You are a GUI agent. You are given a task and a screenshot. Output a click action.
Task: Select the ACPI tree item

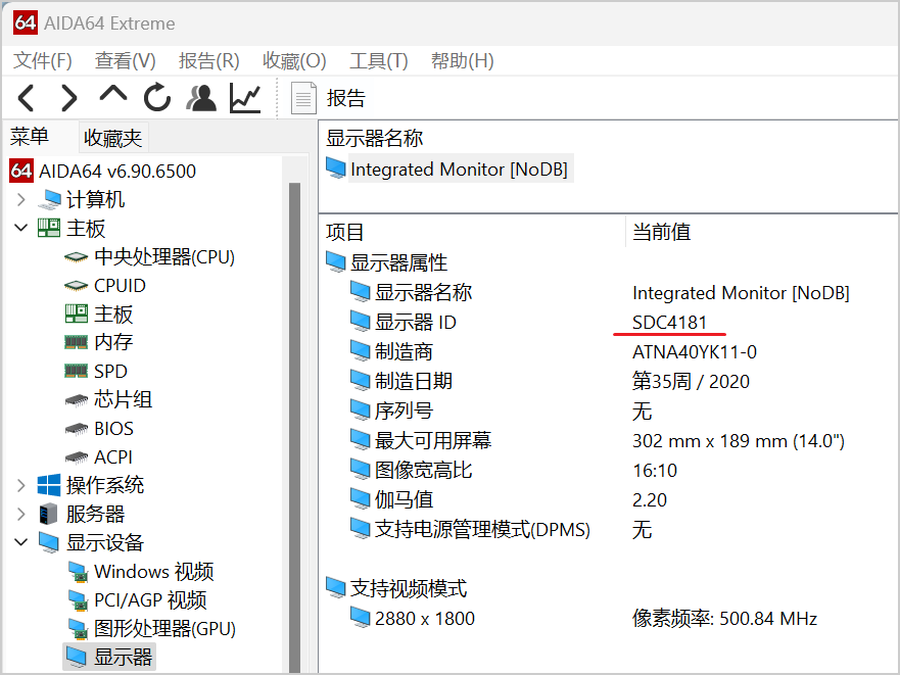pyautogui.click(x=113, y=457)
